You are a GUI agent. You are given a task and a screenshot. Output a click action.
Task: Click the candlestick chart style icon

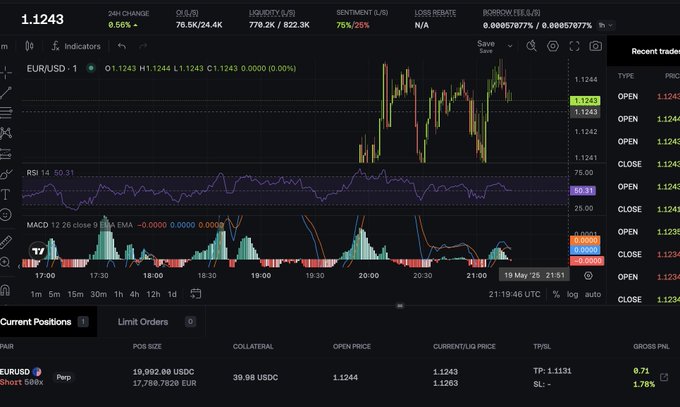click(x=29, y=46)
